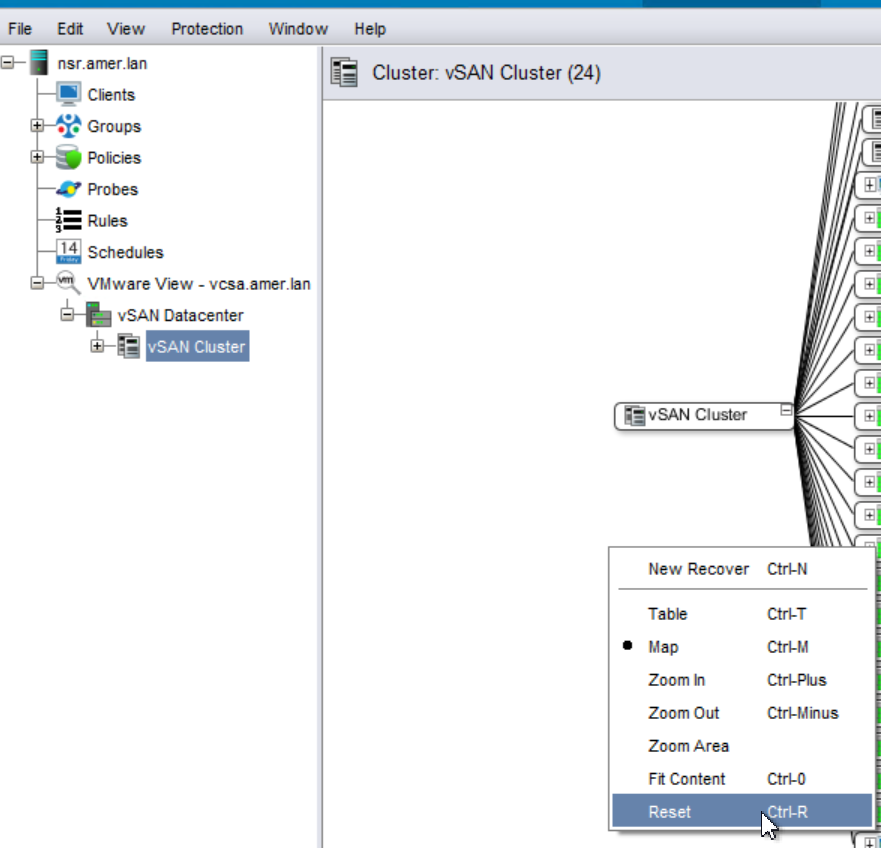The height and width of the screenshot is (848, 881).
Task: Select the Map view radio bullet
Action: [x=625, y=647]
